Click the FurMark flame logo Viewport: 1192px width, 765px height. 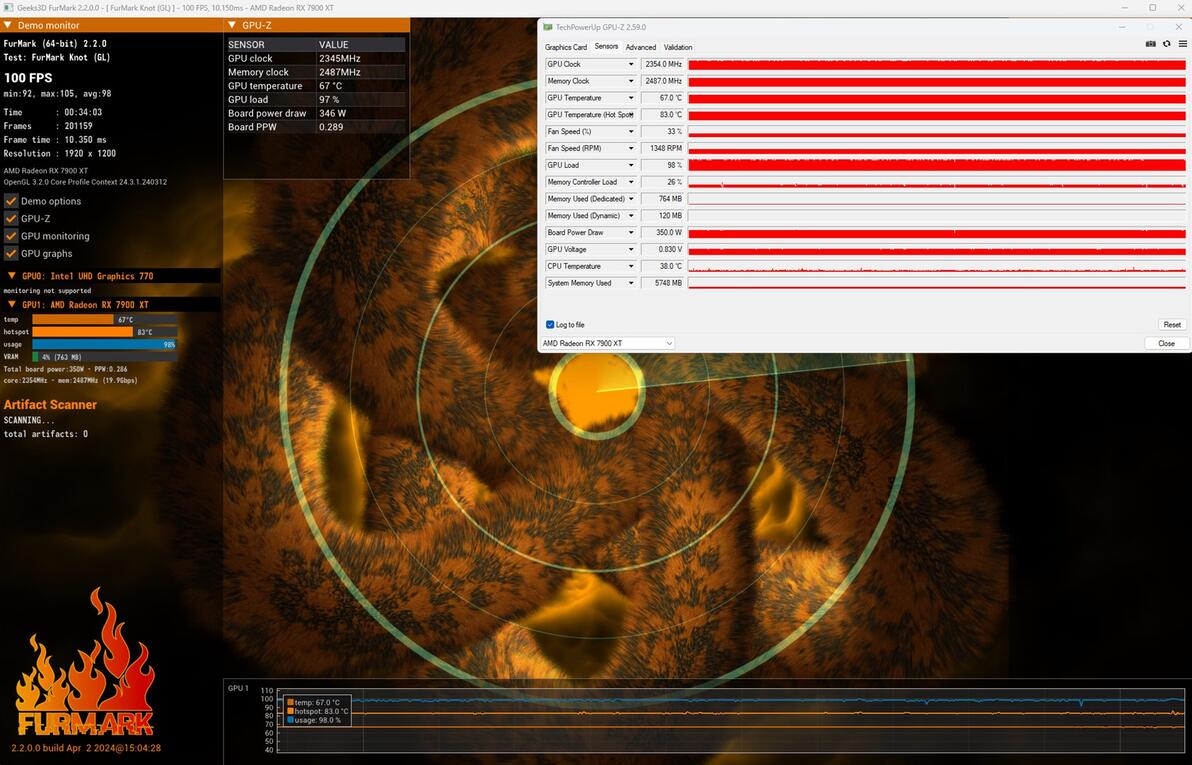(x=84, y=663)
